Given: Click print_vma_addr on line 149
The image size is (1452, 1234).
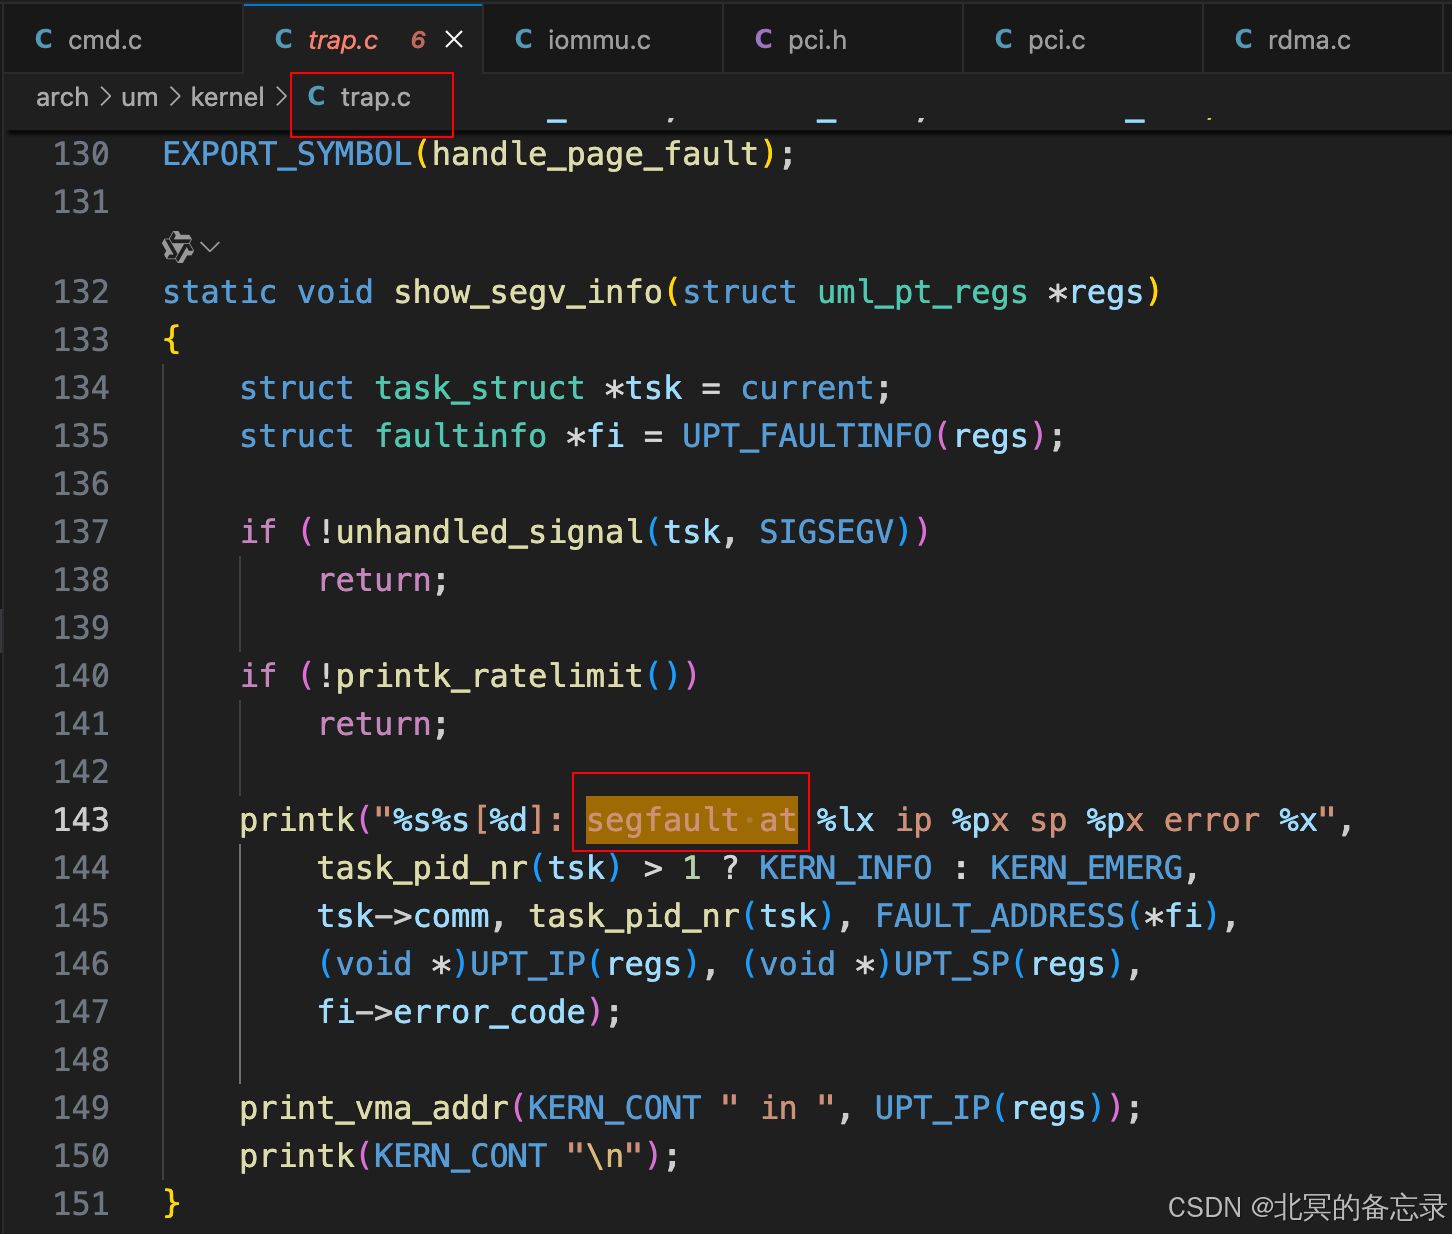Looking at the screenshot, I should (x=374, y=1108).
